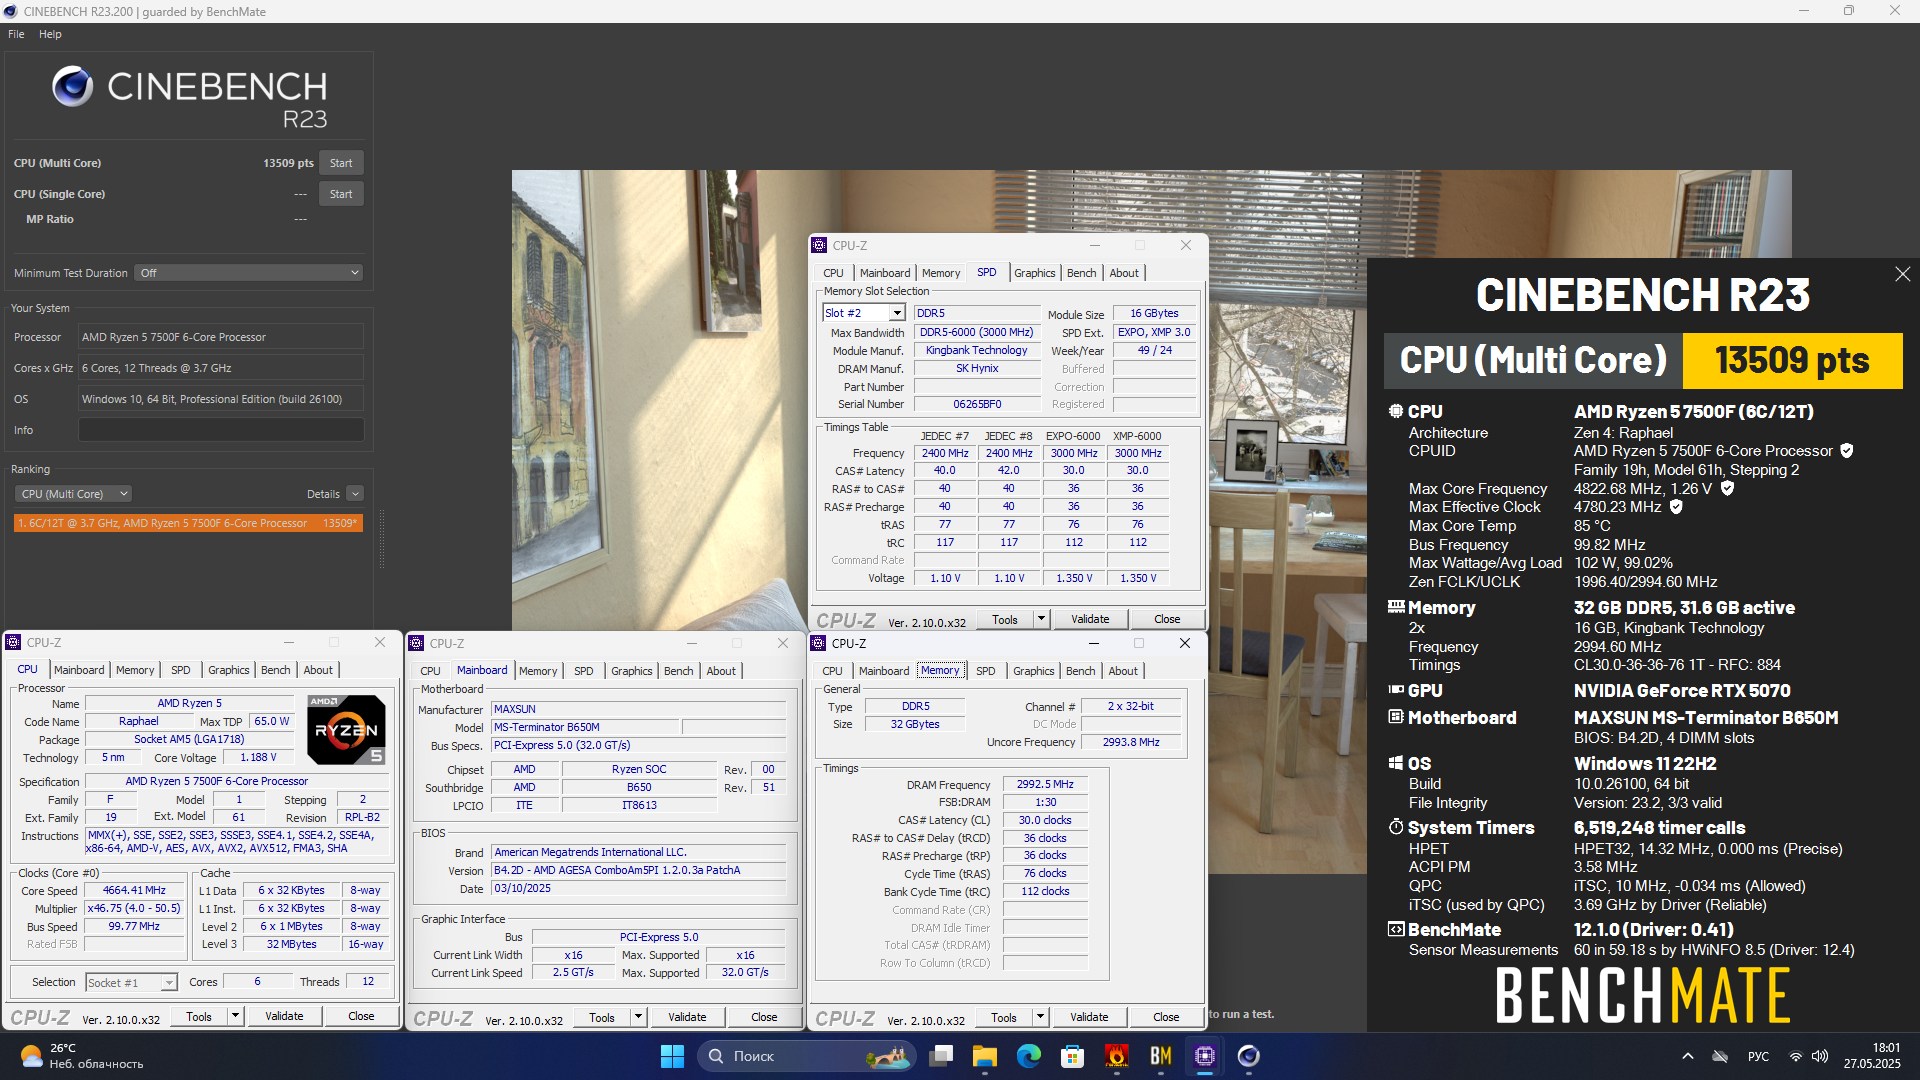
Task: Open the BenchMate BM taskbar icon
Action: (x=1161, y=1056)
